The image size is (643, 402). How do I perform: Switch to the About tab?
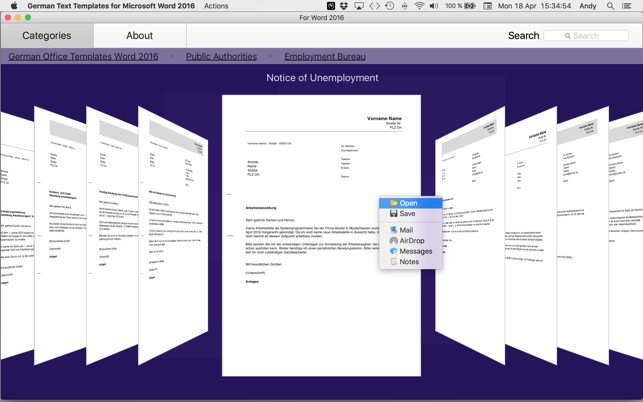point(139,36)
